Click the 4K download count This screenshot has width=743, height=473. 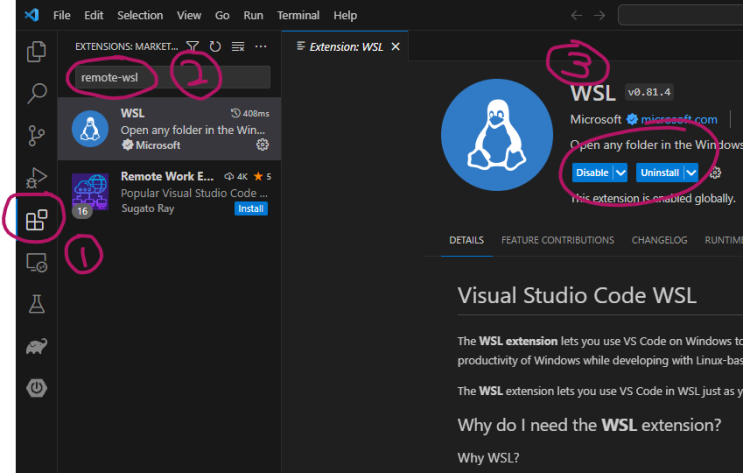click(x=236, y=176)
